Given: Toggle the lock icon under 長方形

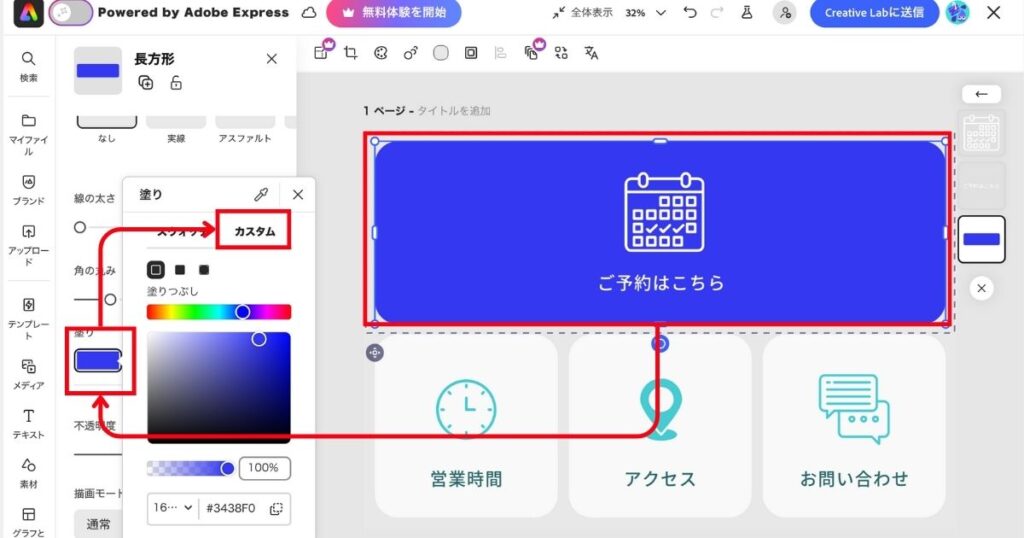Looking at the screenshot, I should 176,83.
